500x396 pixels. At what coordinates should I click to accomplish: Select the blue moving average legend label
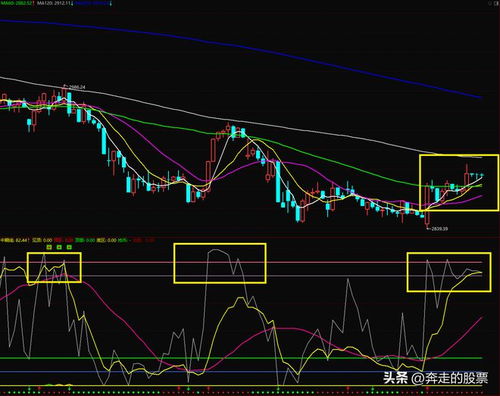click(x=92, y=3)
